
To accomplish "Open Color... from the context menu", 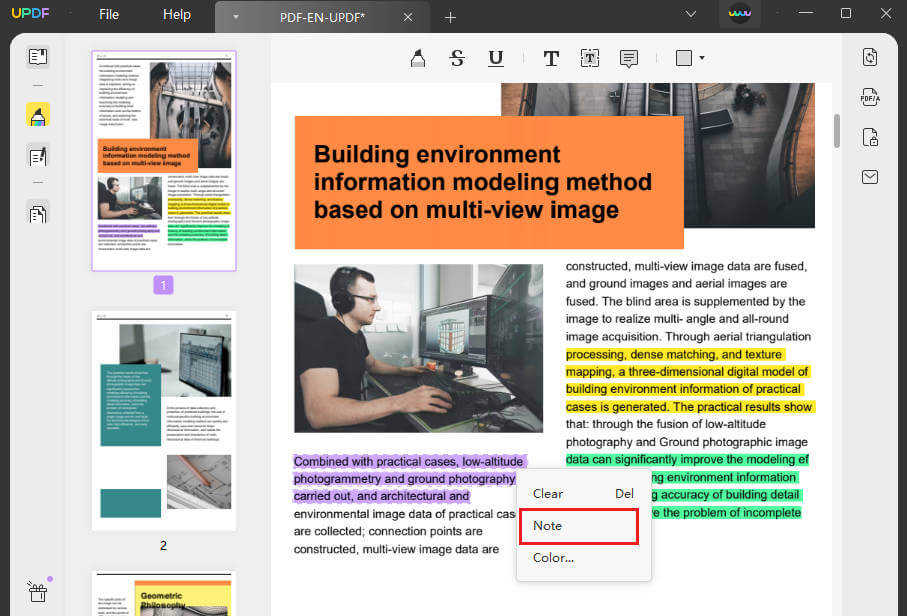I will 553,558.
